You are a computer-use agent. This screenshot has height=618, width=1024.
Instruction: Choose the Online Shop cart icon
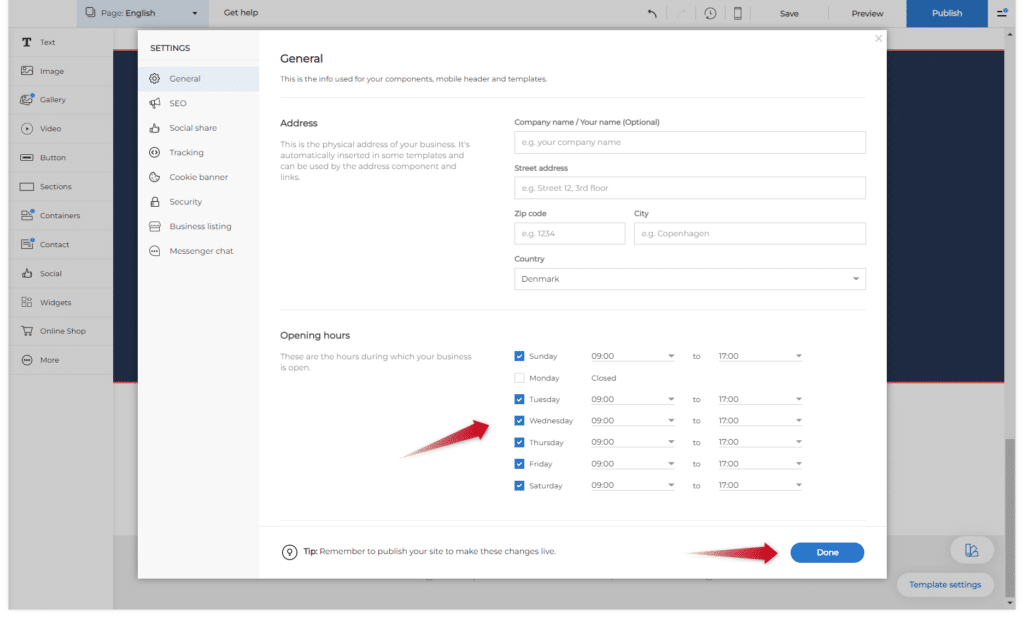[28, 331]
